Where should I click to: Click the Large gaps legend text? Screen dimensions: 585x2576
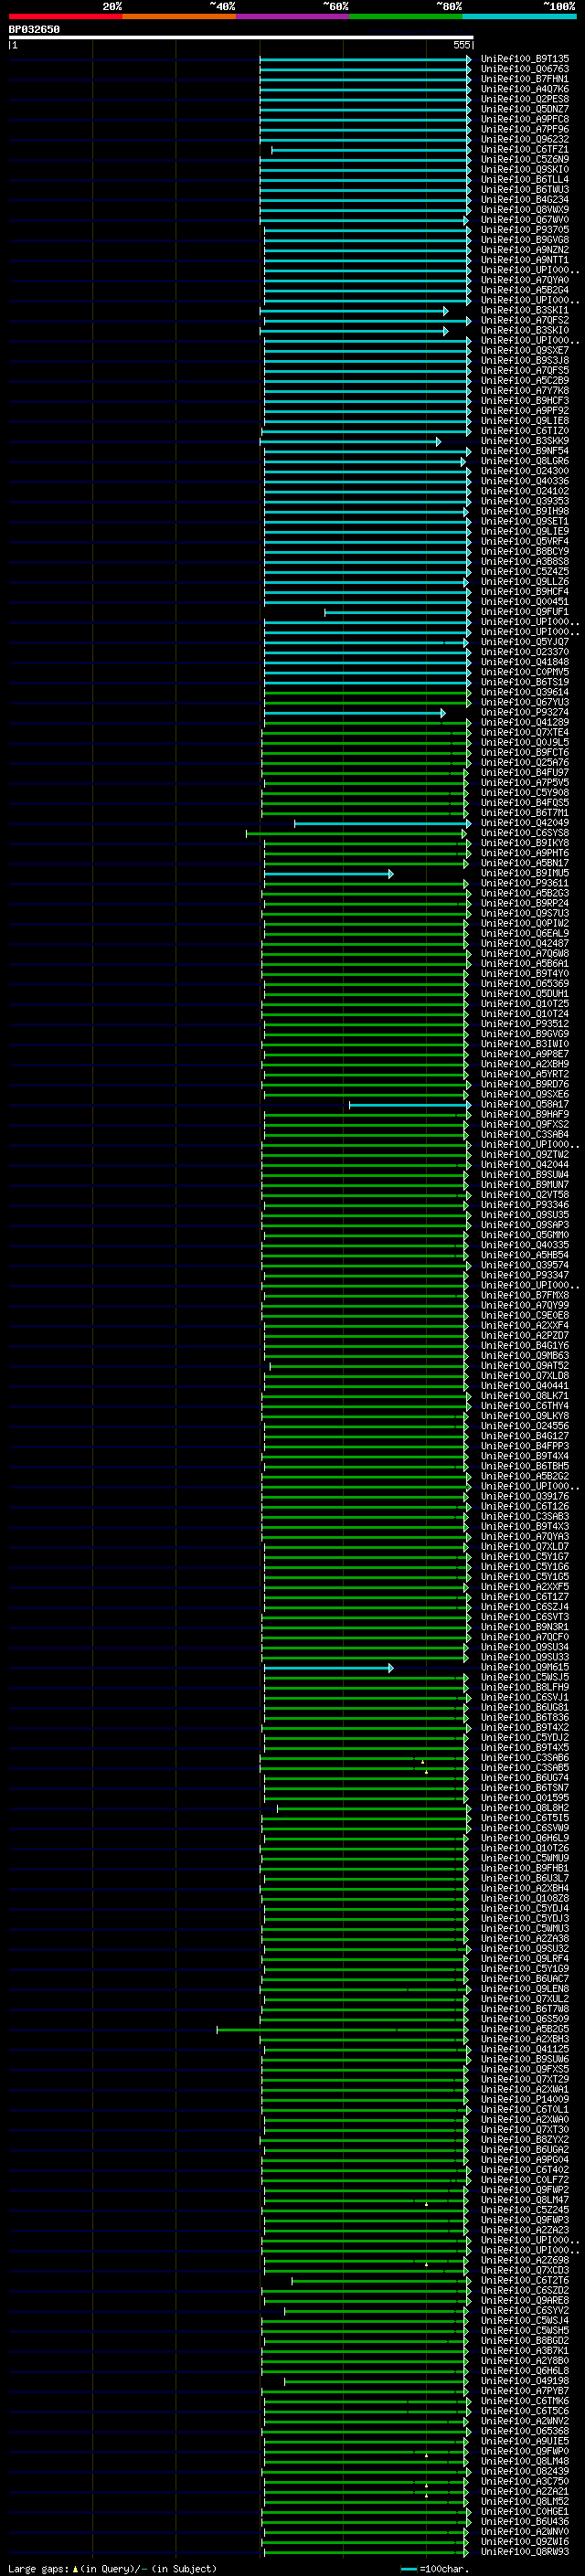click(112, 2568)
